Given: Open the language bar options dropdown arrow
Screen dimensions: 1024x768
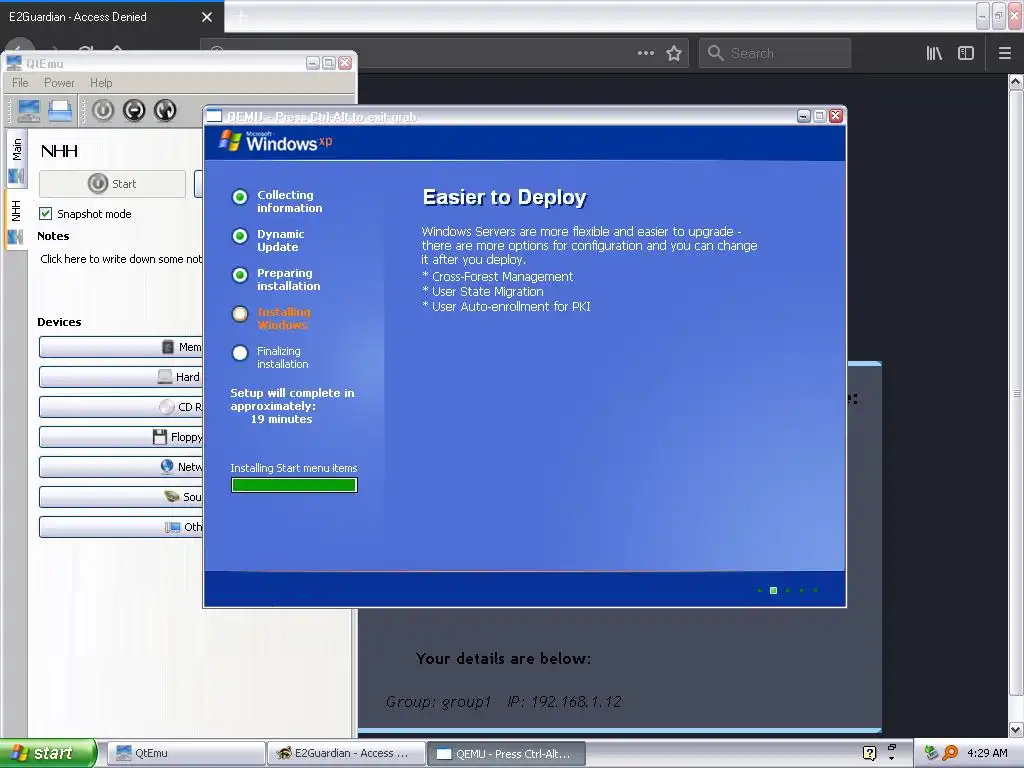Looking at the screenshot, I should coord(891,758).
